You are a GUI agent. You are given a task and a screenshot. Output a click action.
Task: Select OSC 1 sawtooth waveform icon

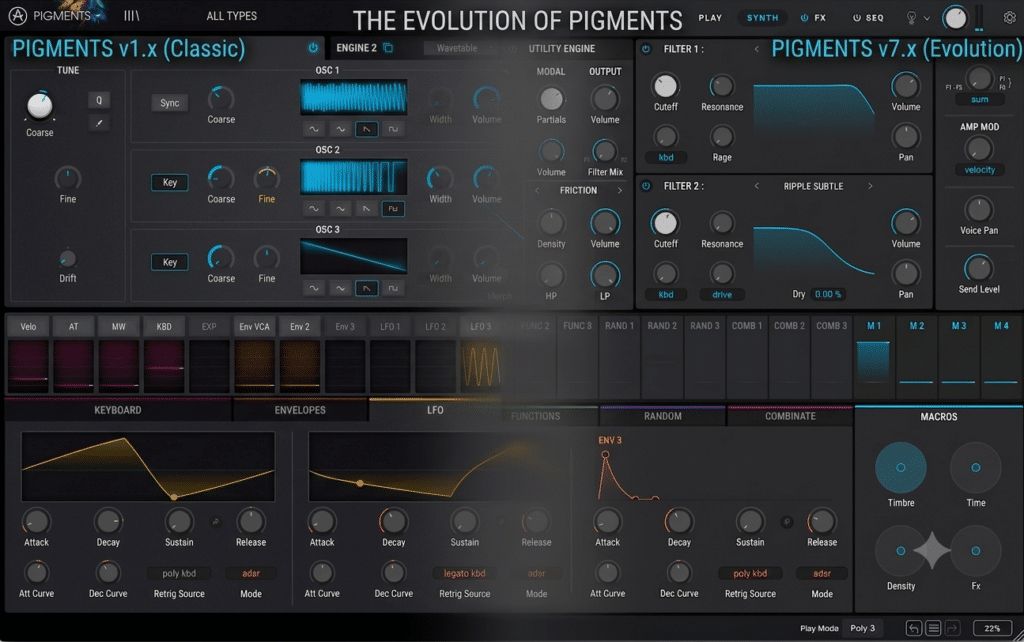click(x=366, y=129)
